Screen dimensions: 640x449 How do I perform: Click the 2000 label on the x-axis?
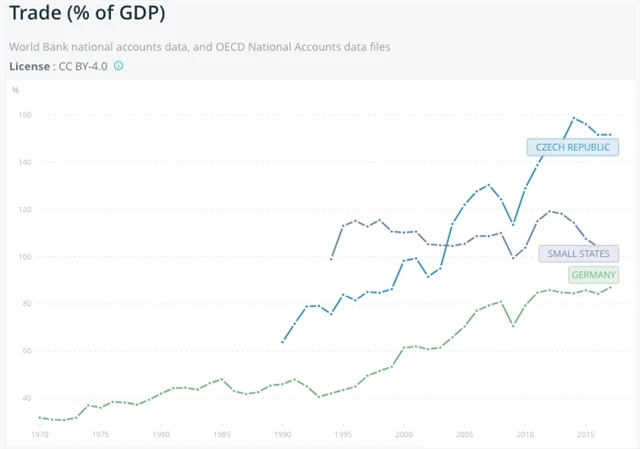pos(404,436)
